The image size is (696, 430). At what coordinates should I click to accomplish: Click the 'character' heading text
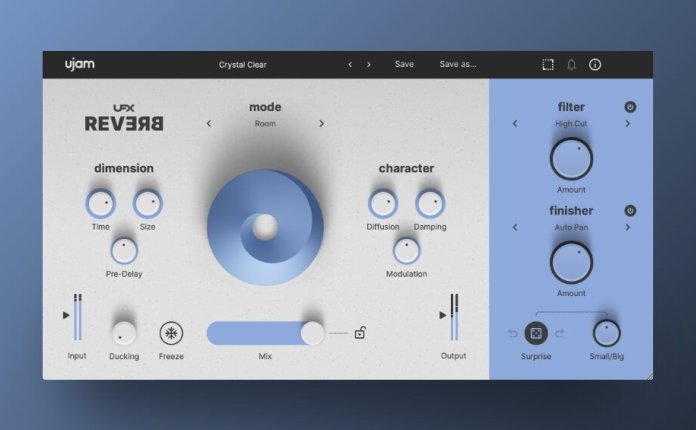(406, 168)
